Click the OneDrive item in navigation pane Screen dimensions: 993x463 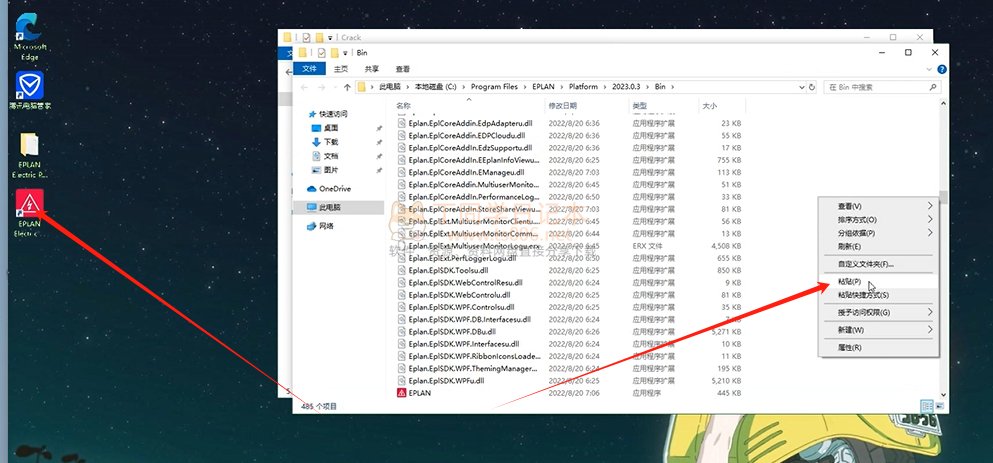tap(334, 188)
